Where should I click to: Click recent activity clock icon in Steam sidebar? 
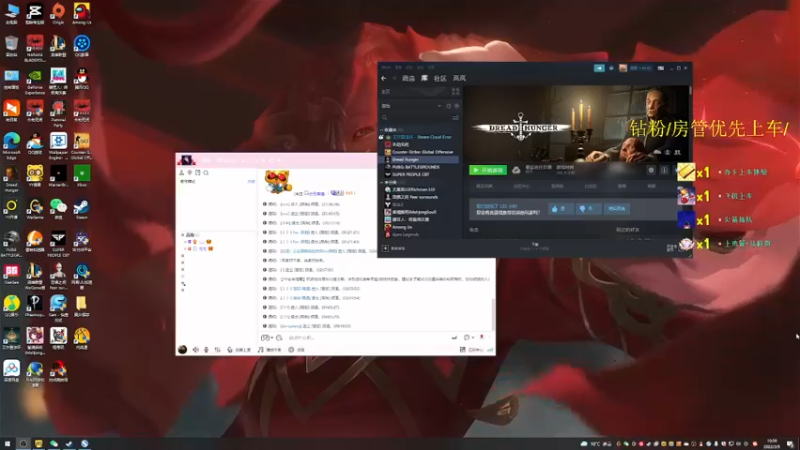(448, 106)
